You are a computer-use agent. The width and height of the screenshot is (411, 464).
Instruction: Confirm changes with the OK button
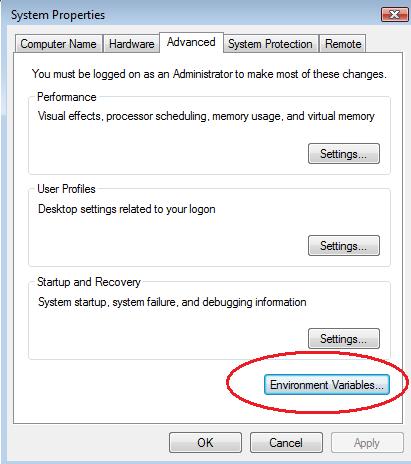(205, 443)
